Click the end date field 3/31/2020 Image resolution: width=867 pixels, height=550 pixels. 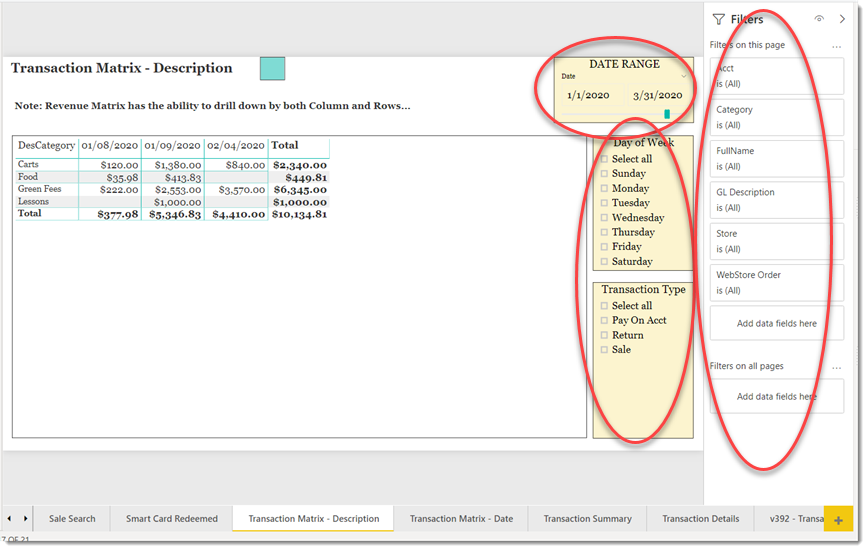(657, 95)
